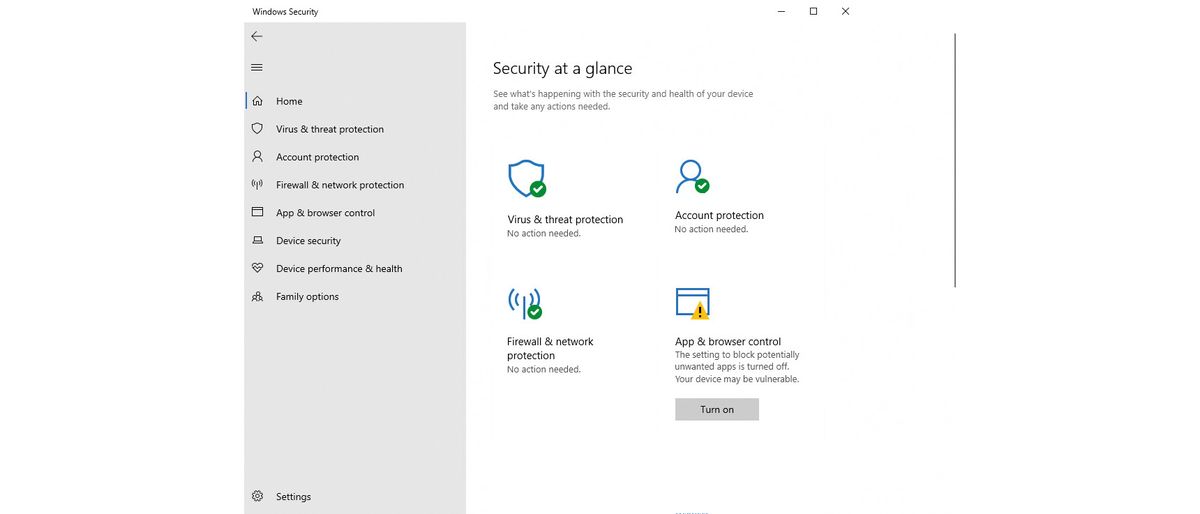Minimize the Windows Security window
The height and width of the screenshot is (514, 1200).
pos(781,11)
